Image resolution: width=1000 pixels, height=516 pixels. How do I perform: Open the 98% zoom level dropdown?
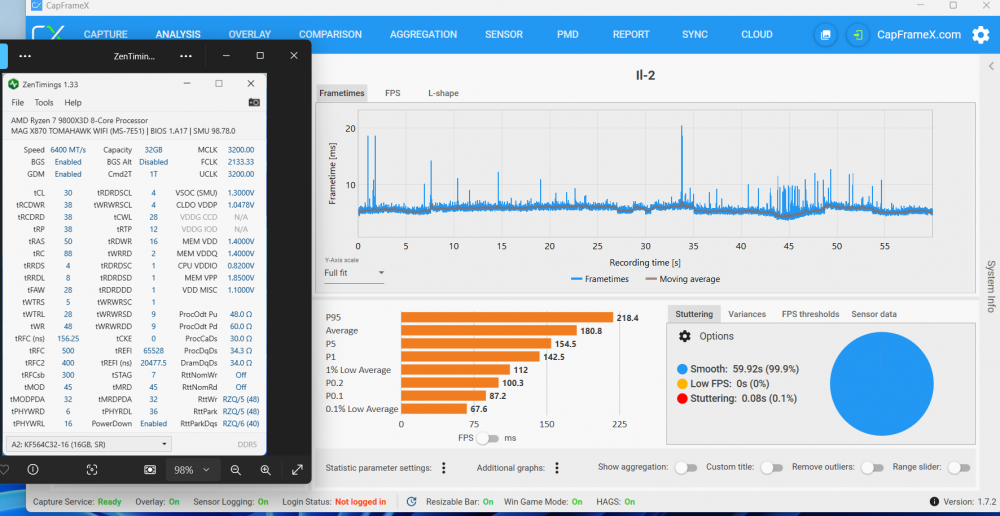193,470
